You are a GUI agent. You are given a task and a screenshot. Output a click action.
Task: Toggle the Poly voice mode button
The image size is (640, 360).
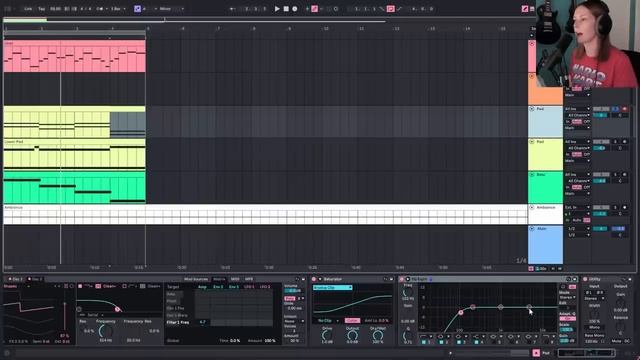click(x=289, y=299)
